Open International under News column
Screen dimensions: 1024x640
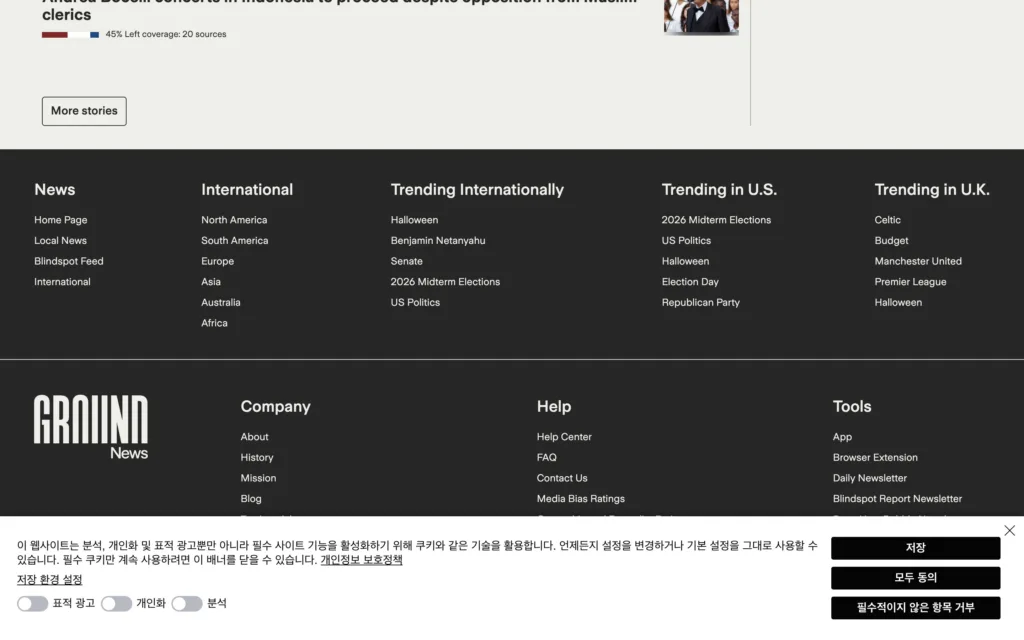[x=62, y=281]
